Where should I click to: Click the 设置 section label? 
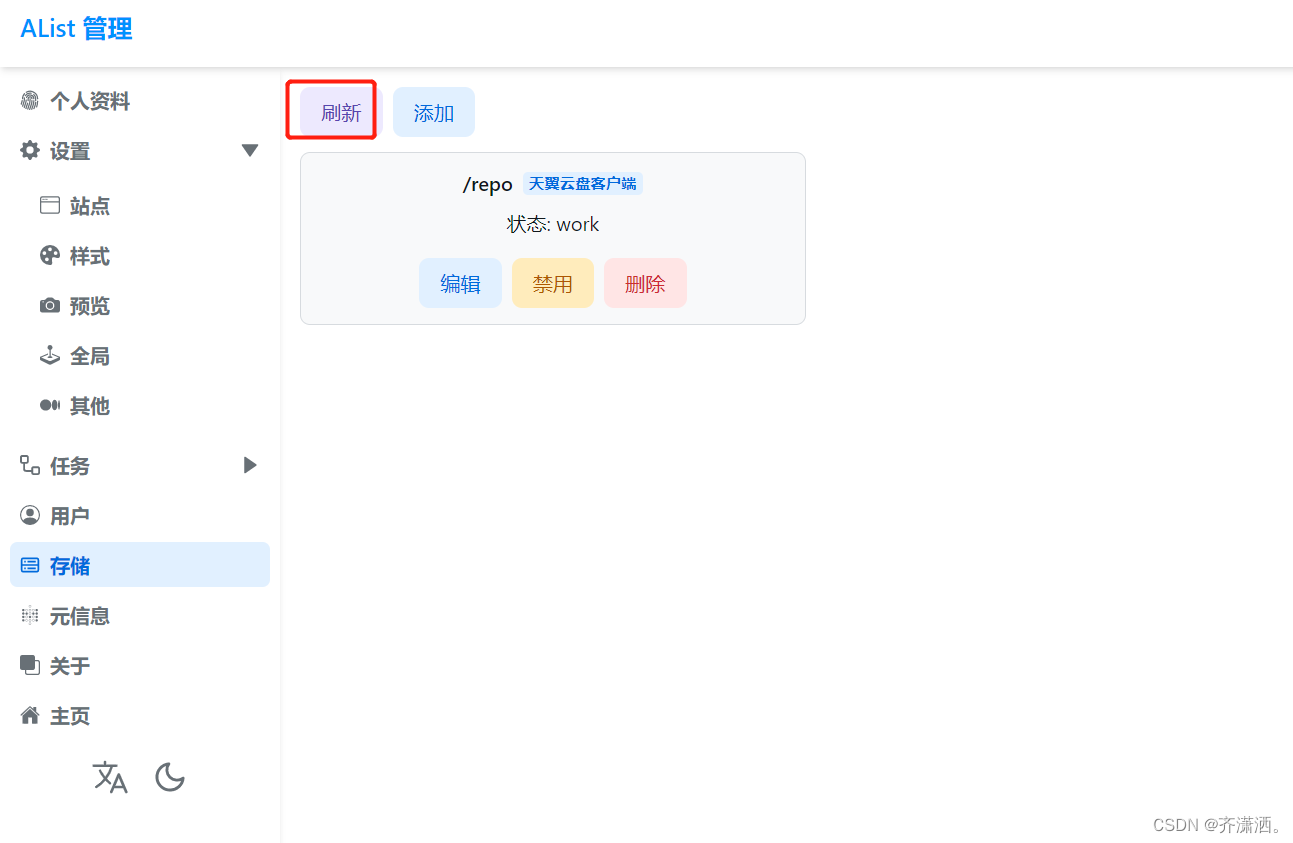[70, 151]
